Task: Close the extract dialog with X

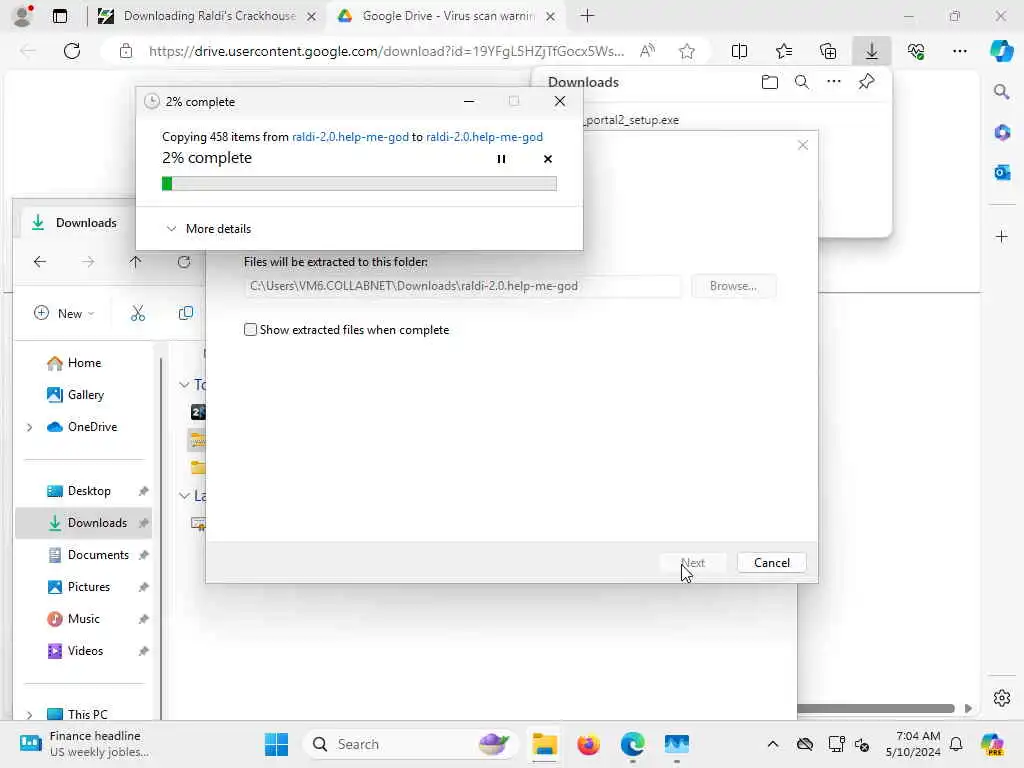Action: point(803,145)
